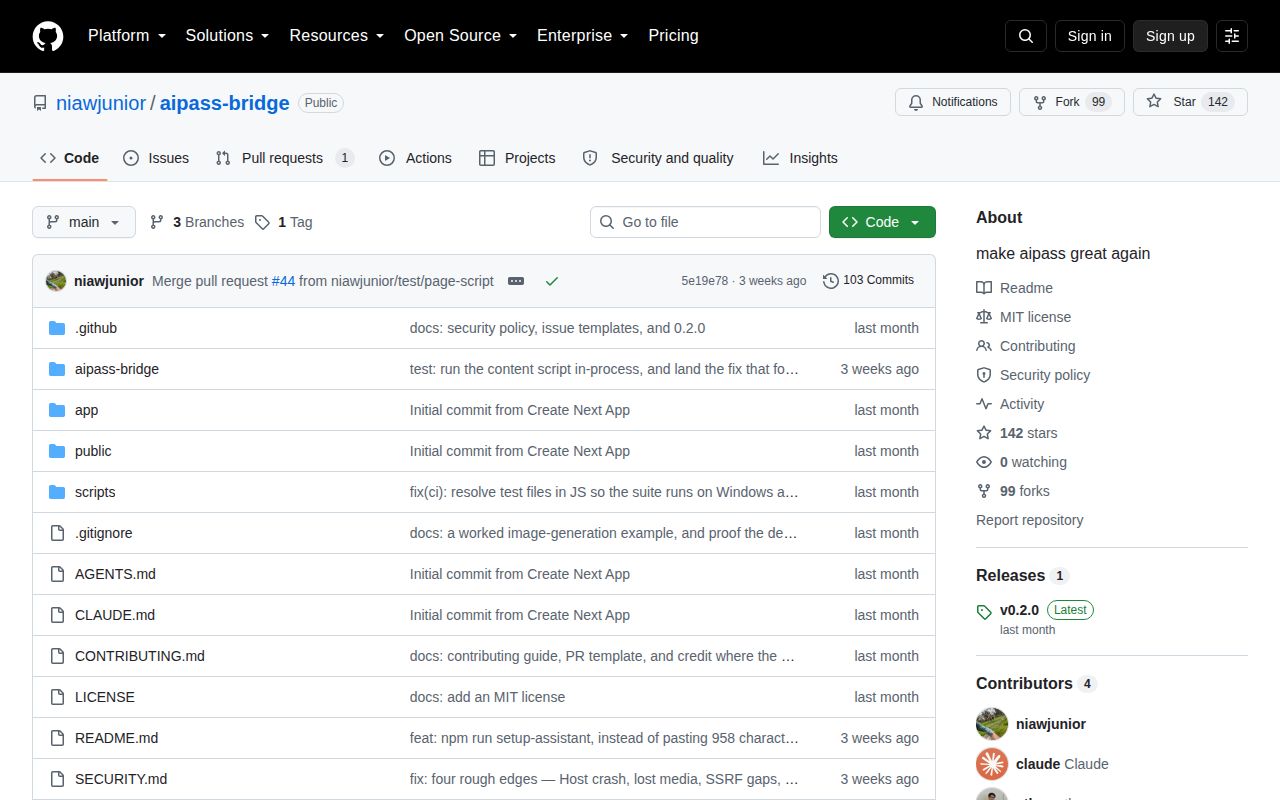1280x800 pixels.
Task: Open commit hash 5e19e78
Action: 705,281
